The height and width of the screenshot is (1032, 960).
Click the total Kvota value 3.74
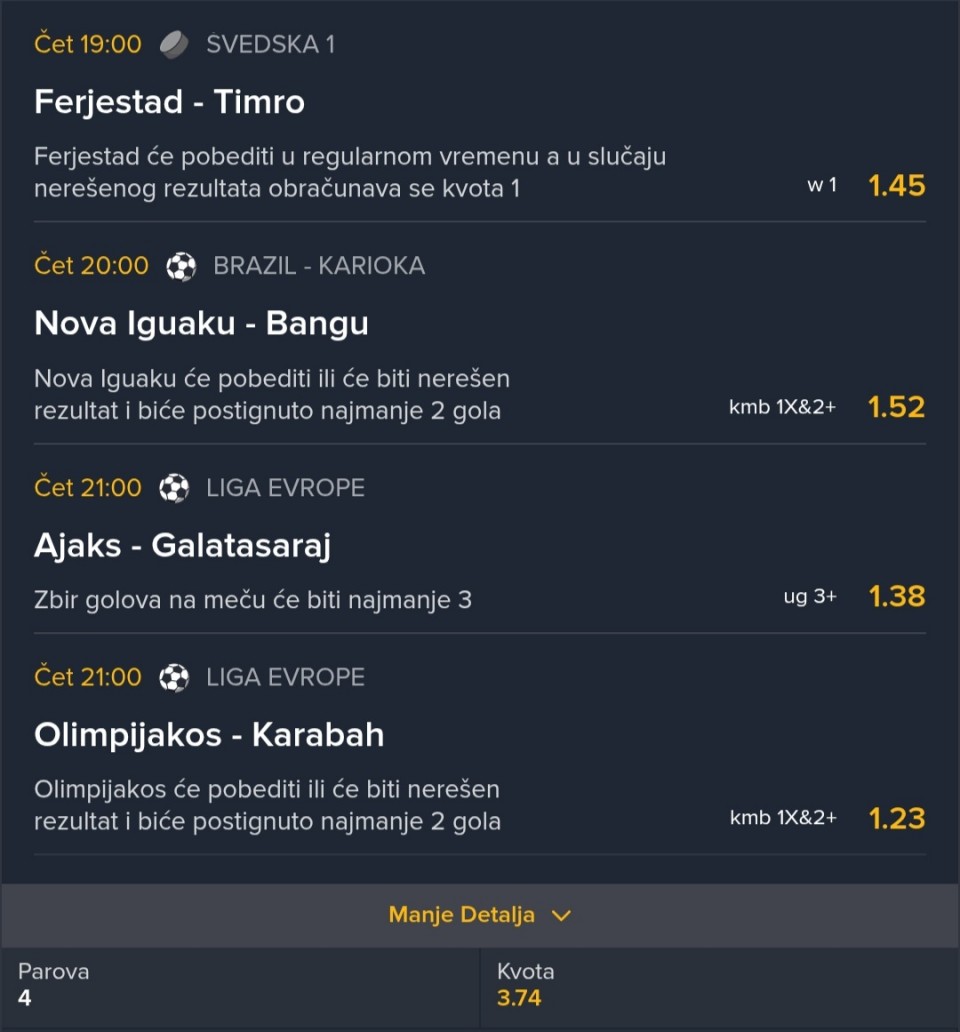(x=518, y=998)
